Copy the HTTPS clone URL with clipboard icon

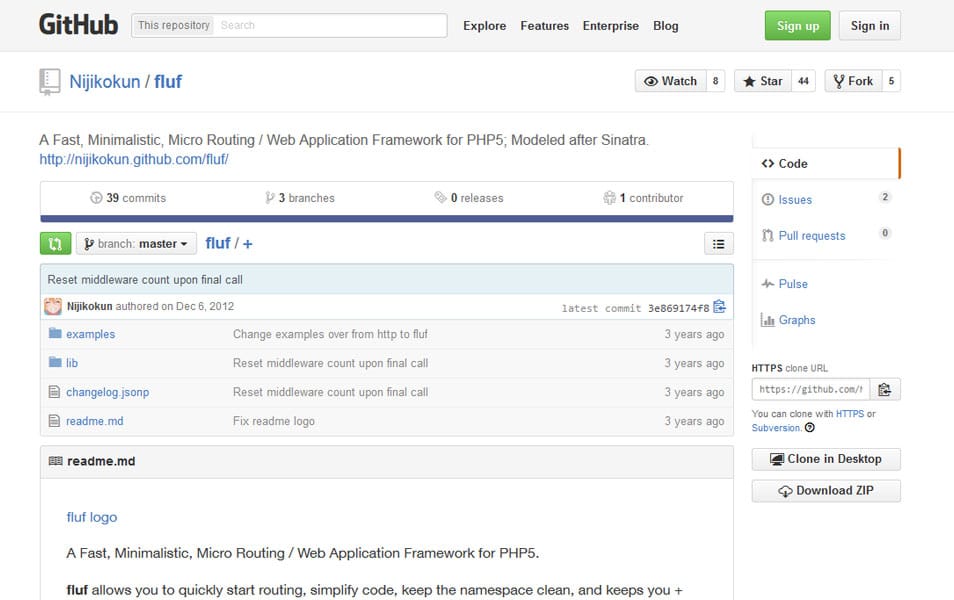click(x=885, y=389)
